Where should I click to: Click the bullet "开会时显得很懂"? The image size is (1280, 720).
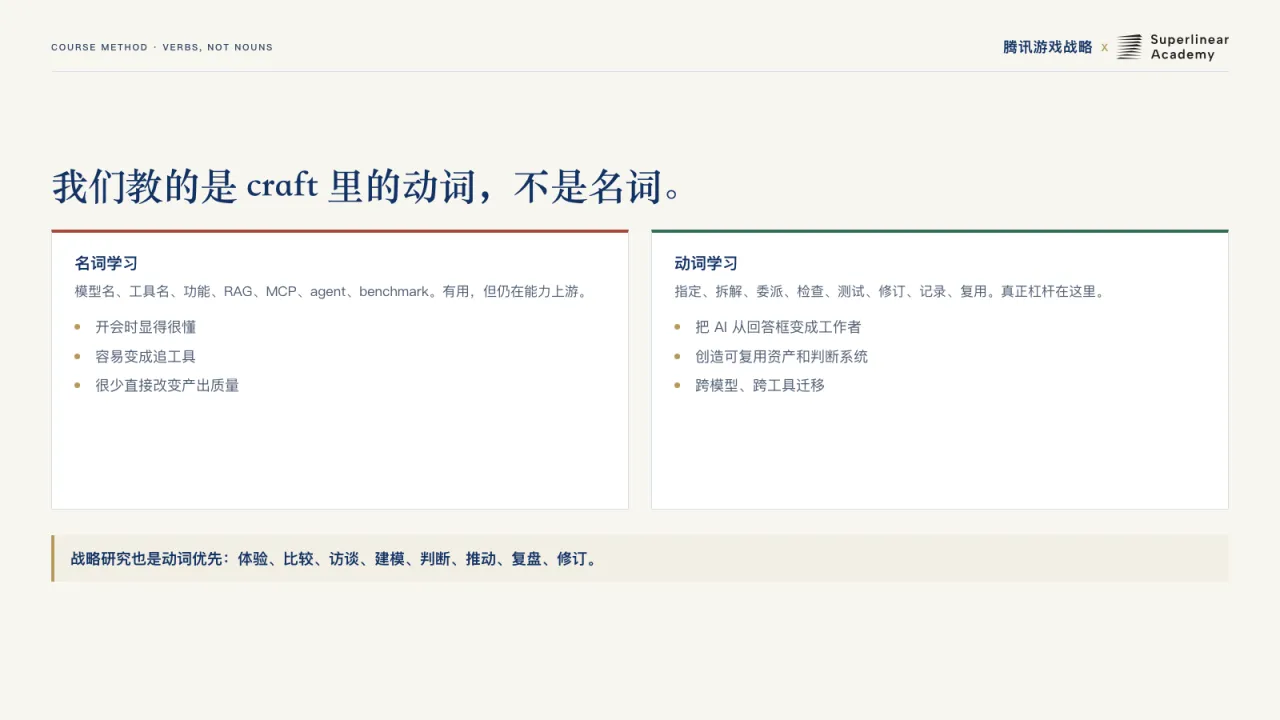(x=146, y=327)
